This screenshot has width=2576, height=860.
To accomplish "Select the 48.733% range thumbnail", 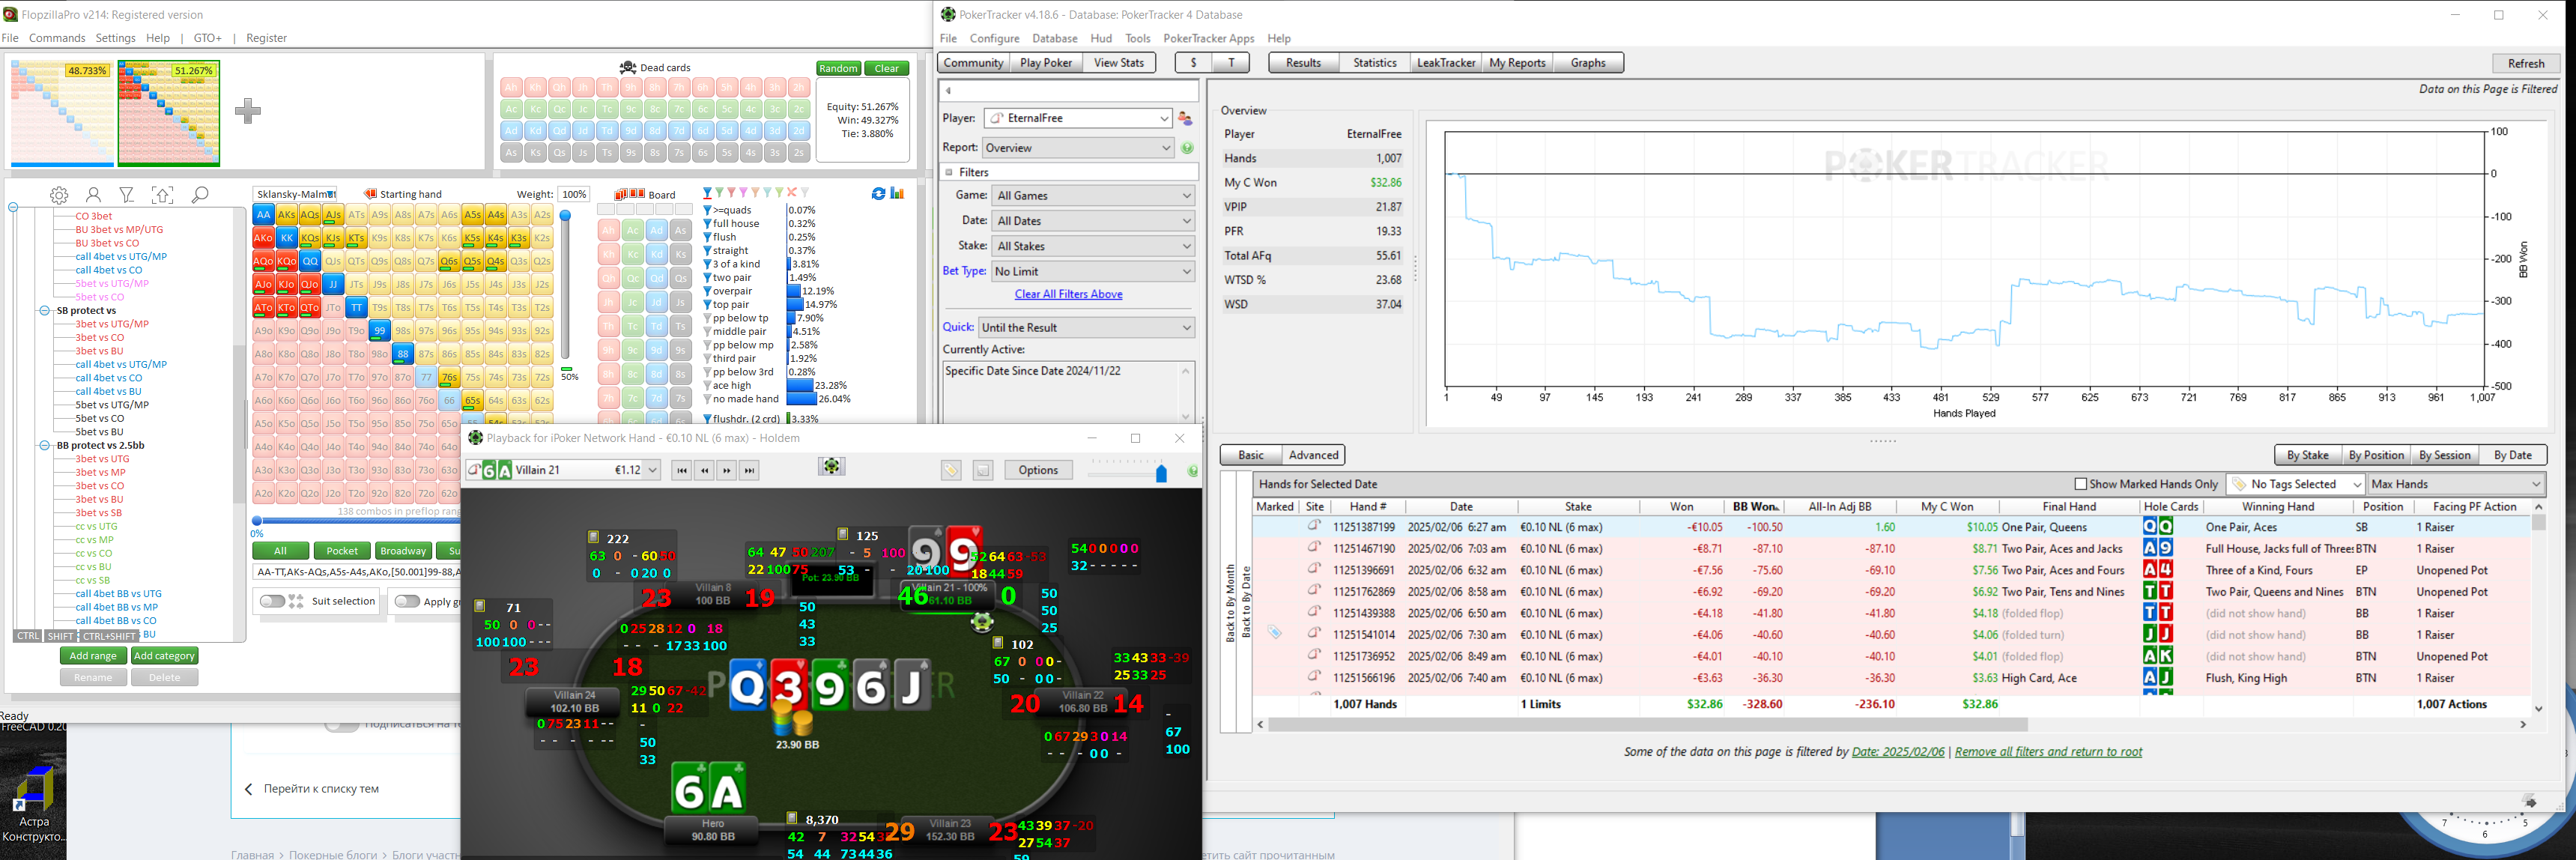I will coord(62,113).
